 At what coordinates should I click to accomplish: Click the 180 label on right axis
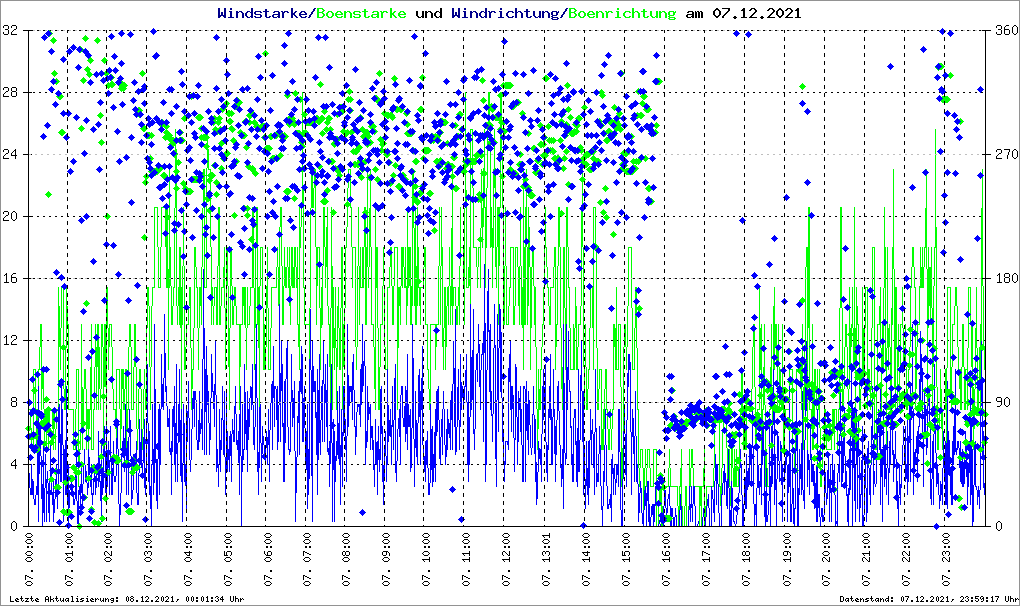point(1004,279)
